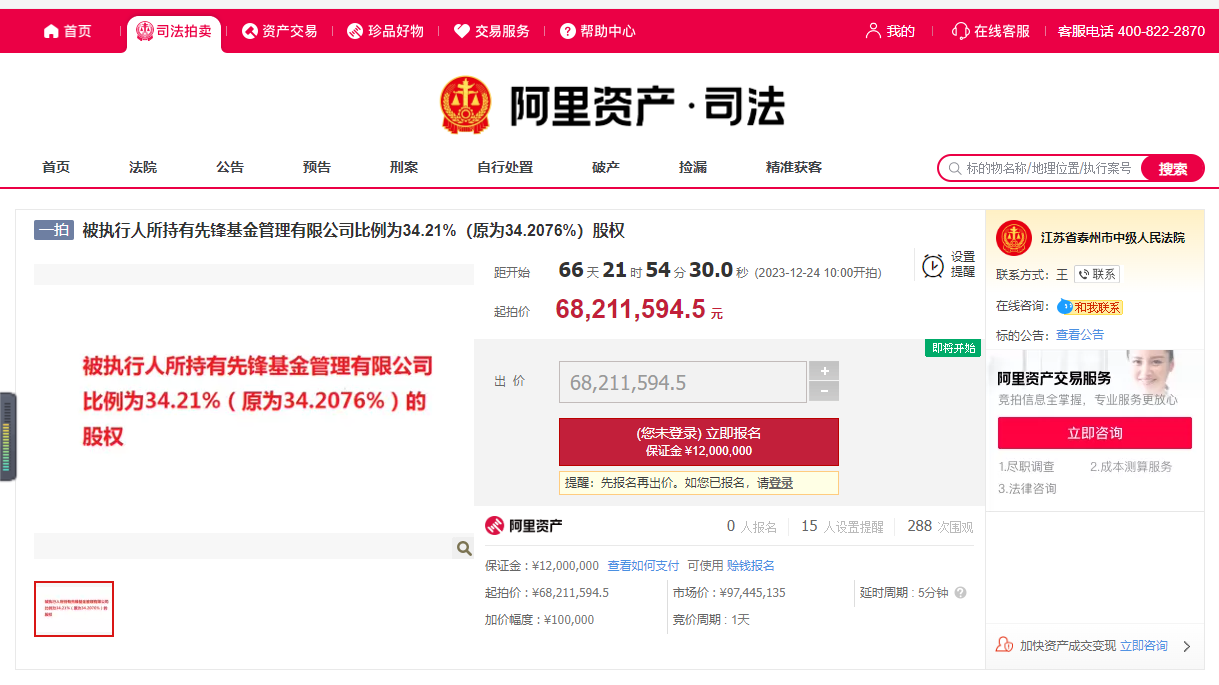Click the auction title about 先锋基金管理有限公司 股权
This screenshot has height=685, width=1219.
[x=353, y=231]
